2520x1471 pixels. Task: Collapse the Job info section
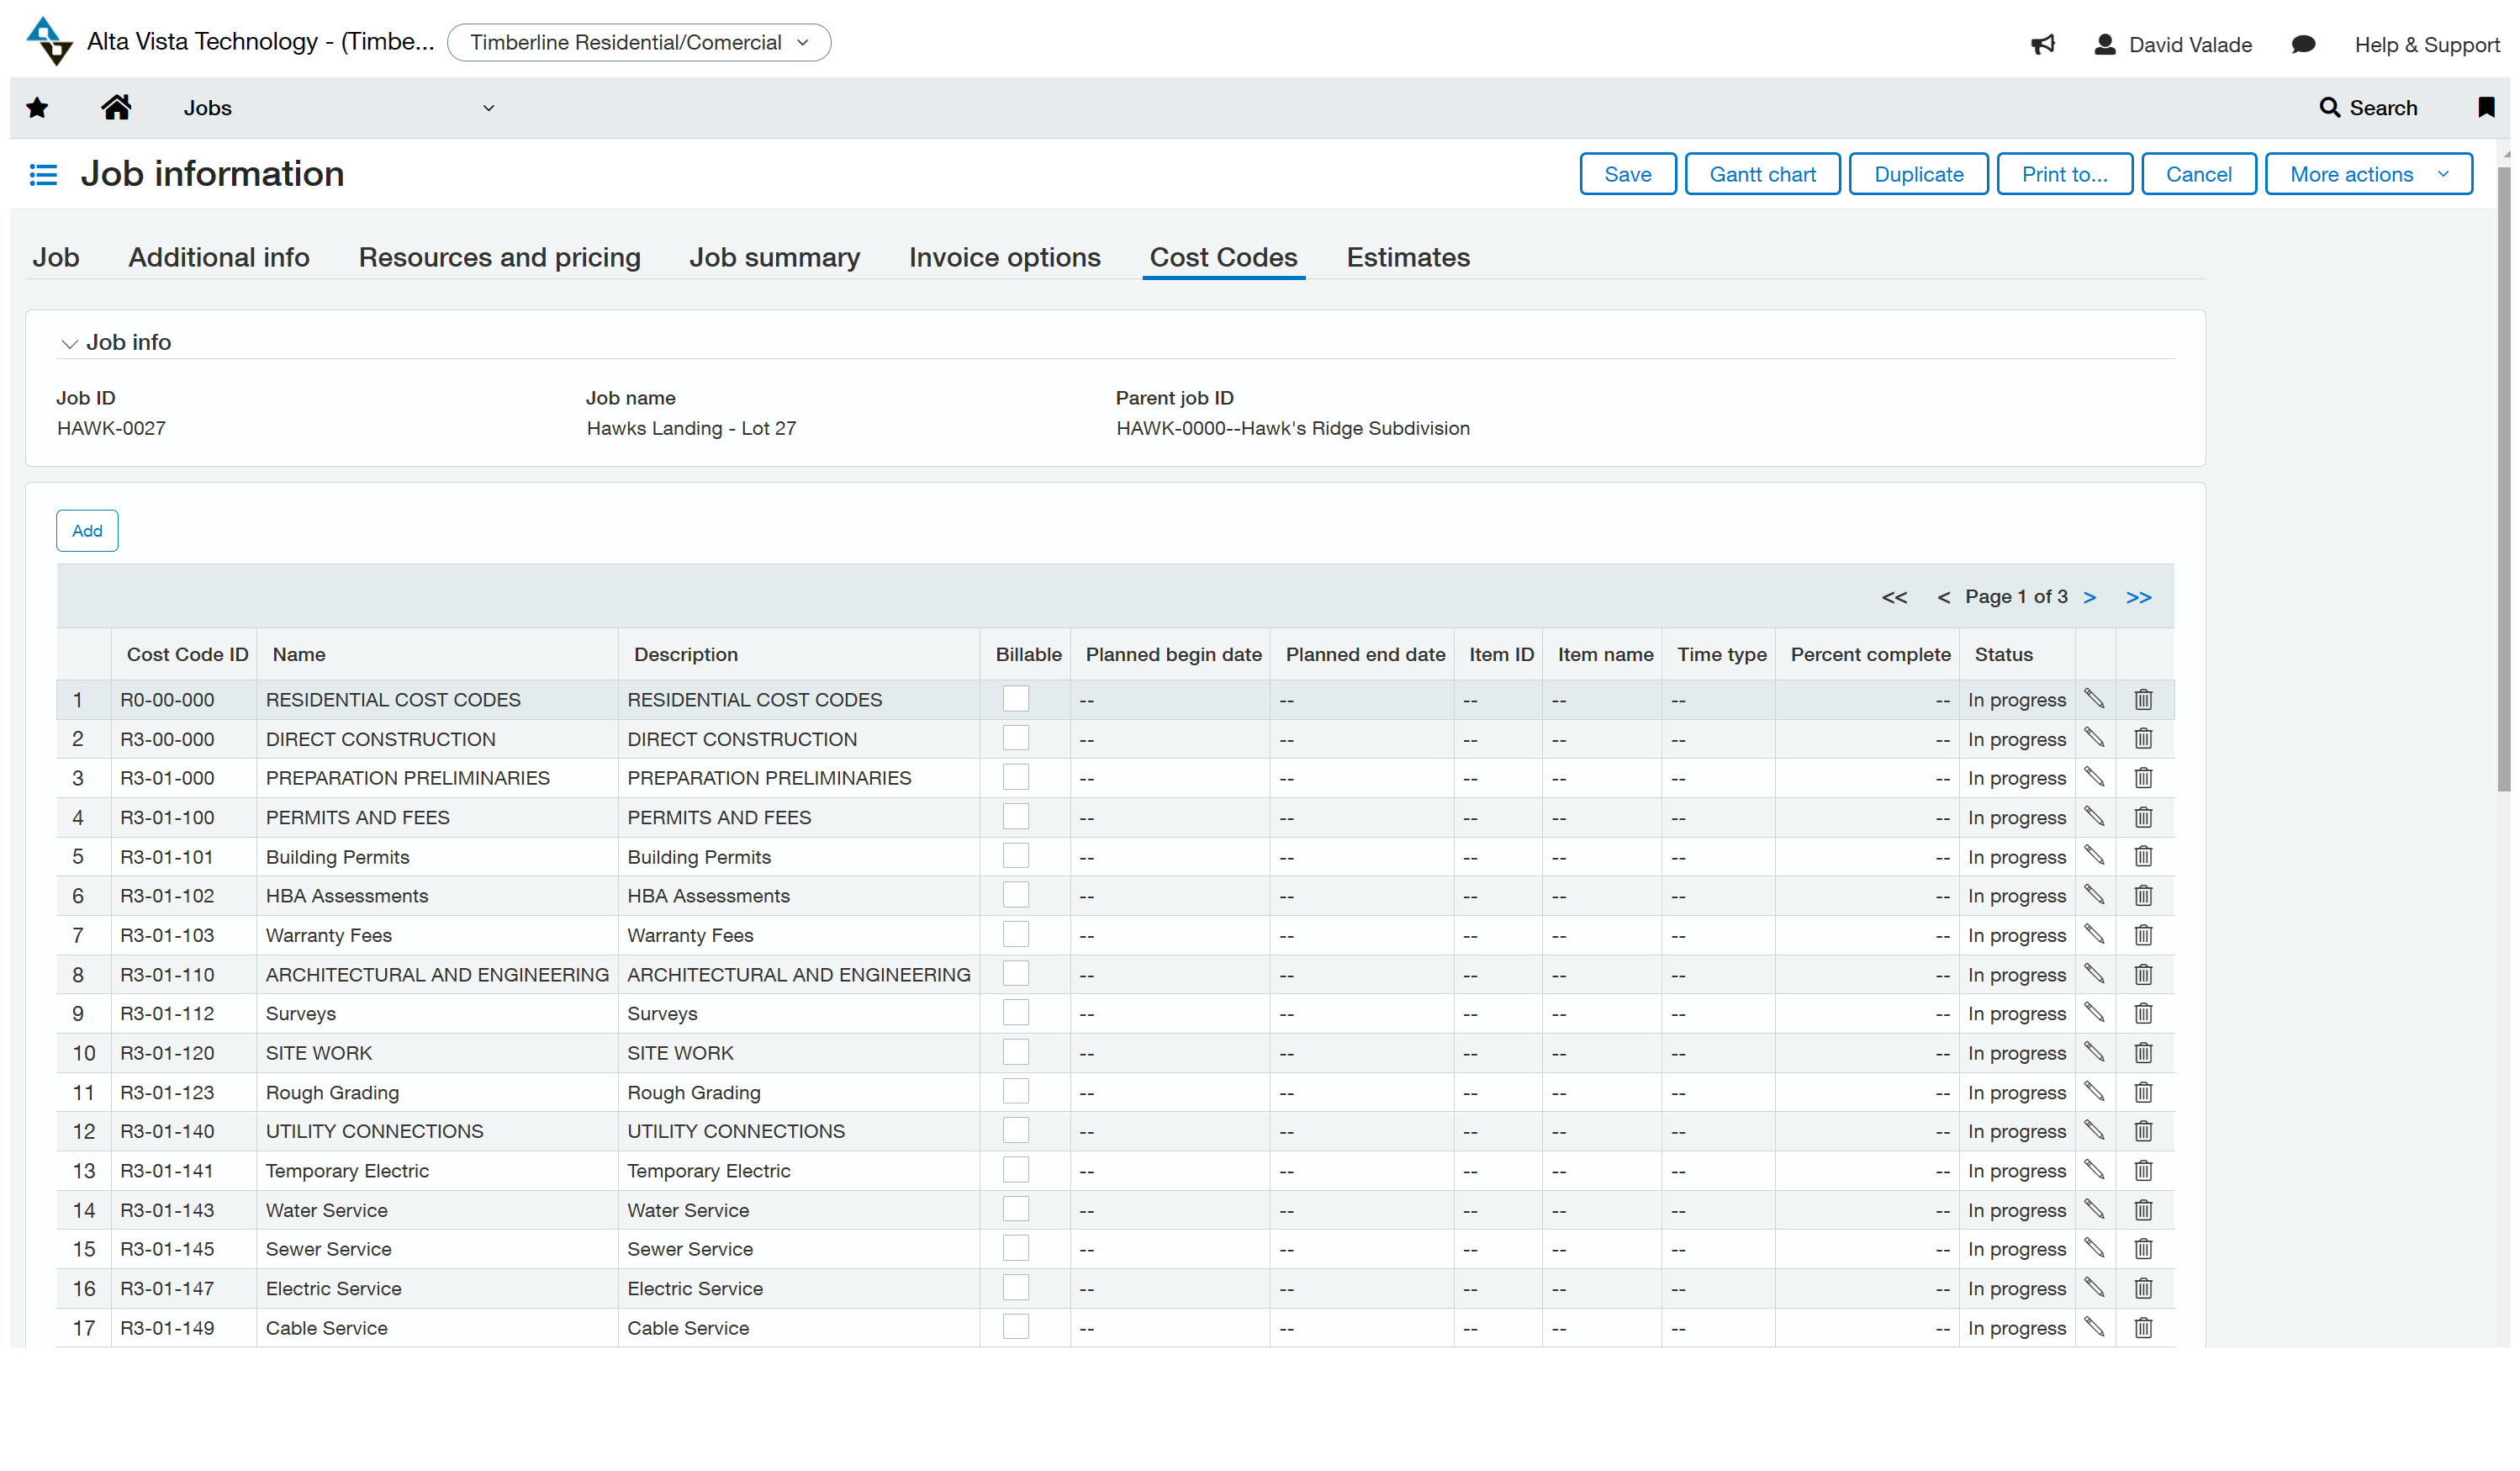pos(69,343)
